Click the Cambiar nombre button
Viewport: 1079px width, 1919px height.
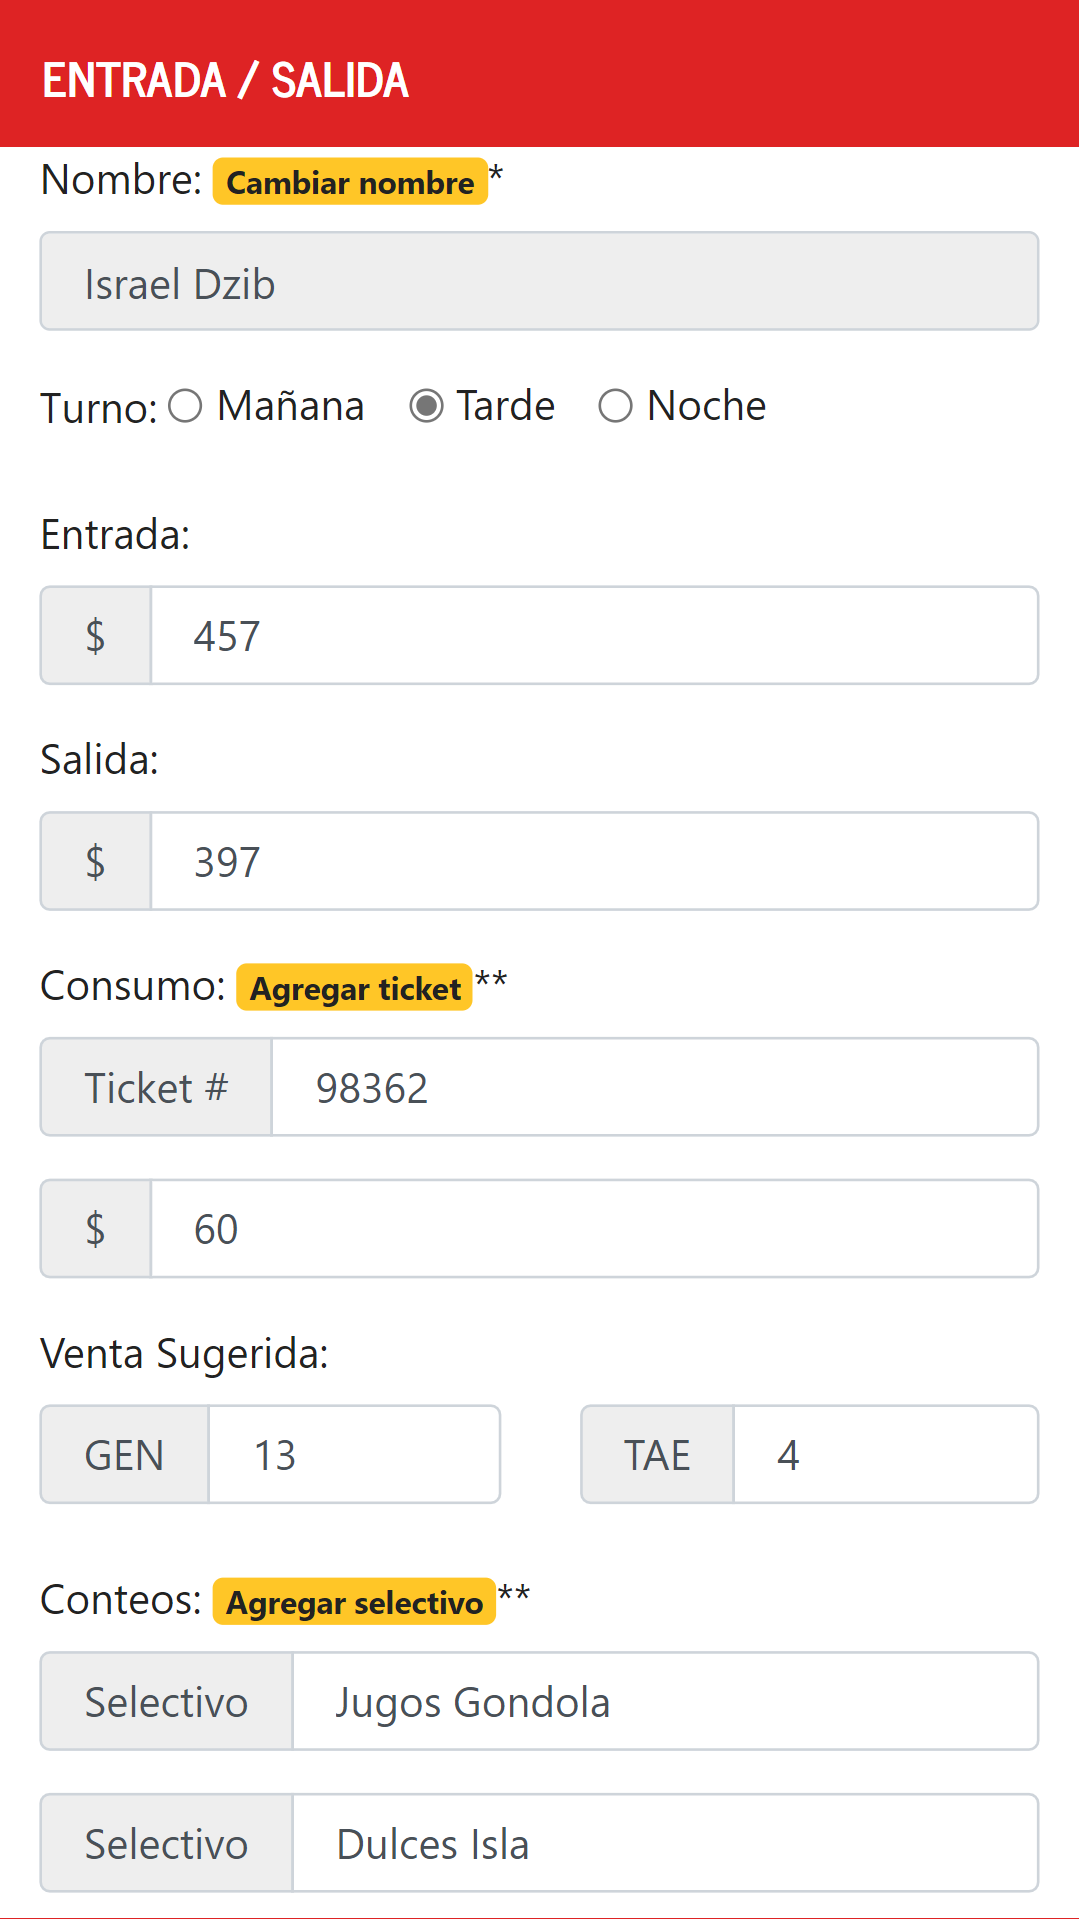coord(350,182)
